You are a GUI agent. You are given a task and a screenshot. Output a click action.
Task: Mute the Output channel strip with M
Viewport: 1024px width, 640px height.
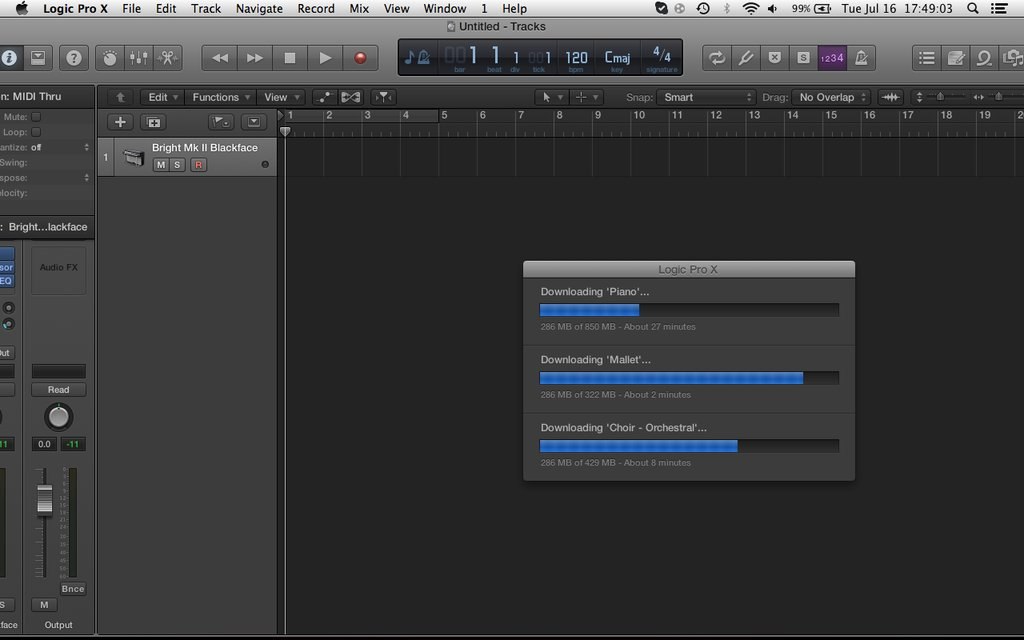44,605
